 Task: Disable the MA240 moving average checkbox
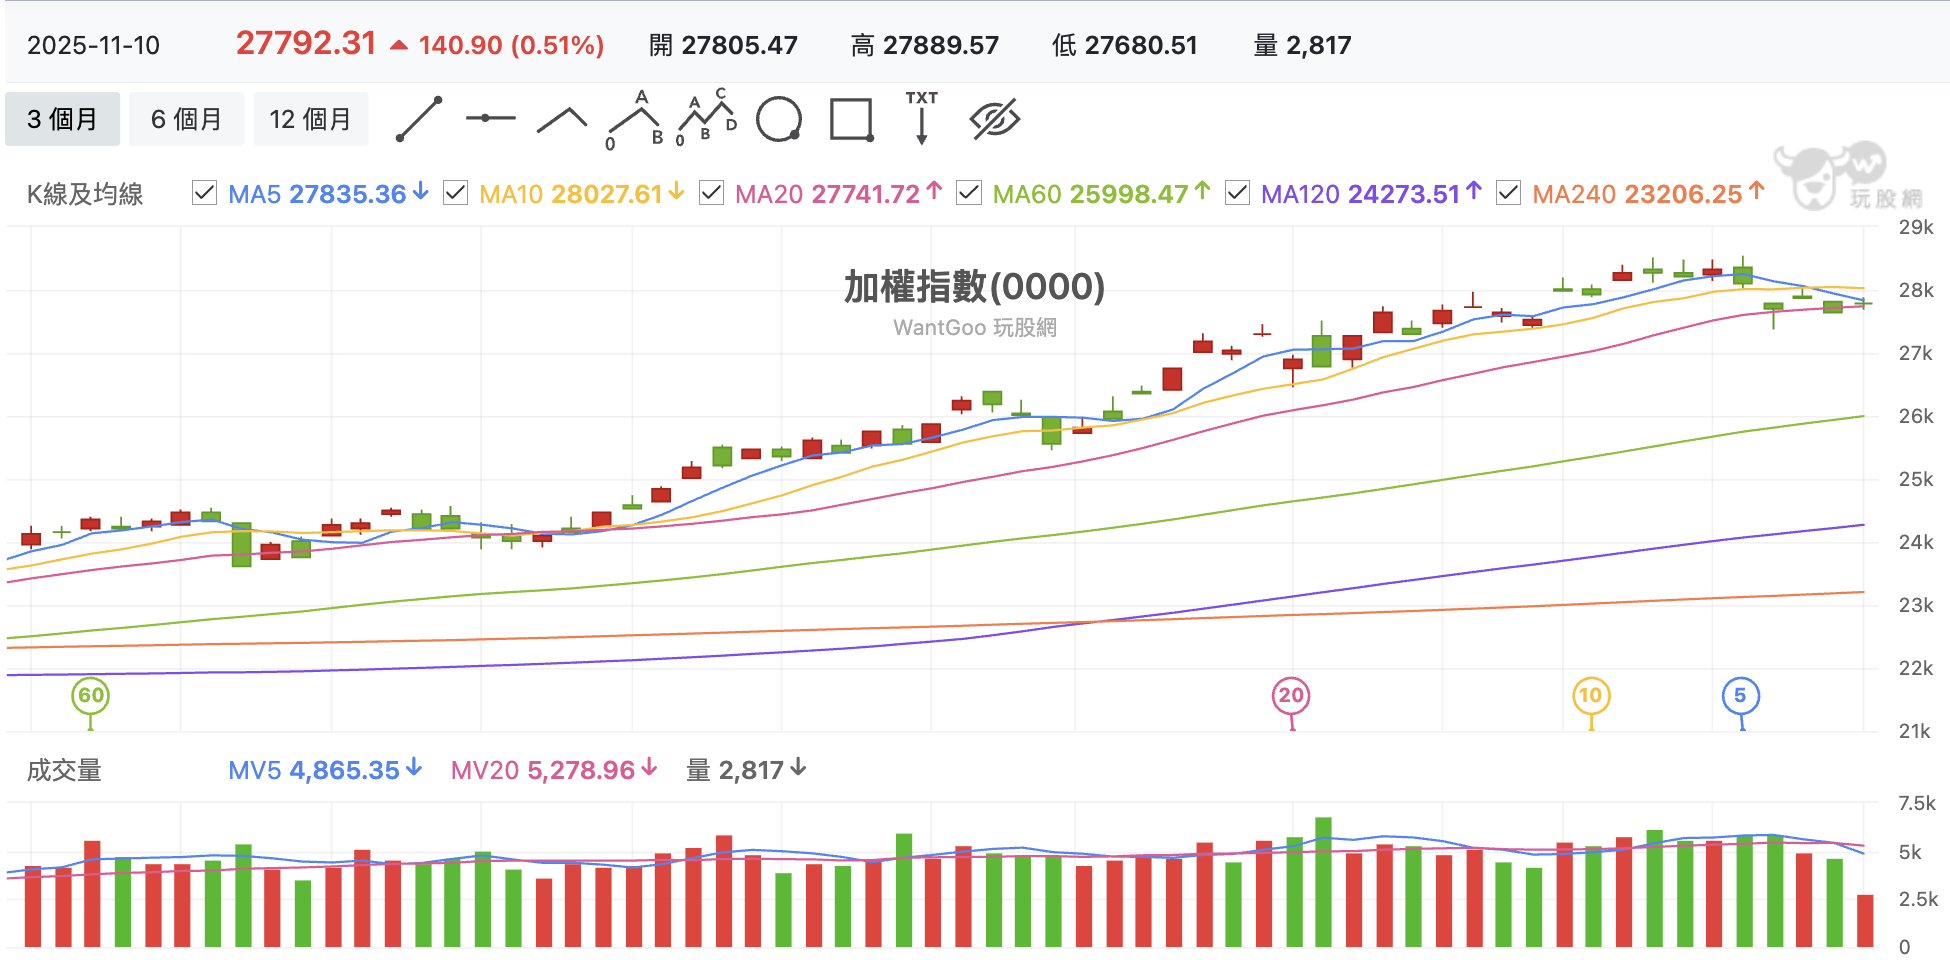1508,192
